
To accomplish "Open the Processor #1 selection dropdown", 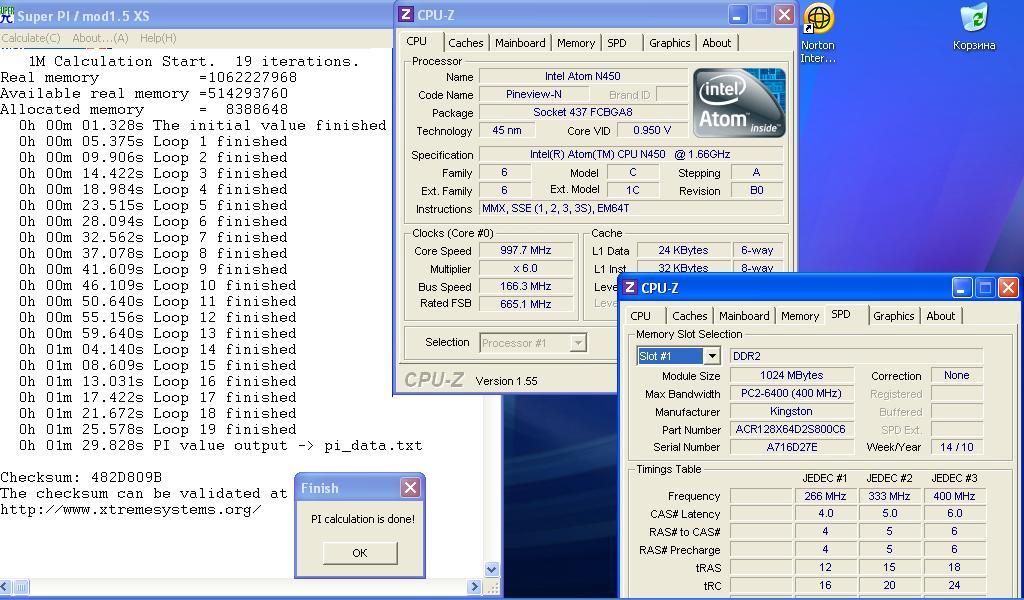I will click(577, 343).
